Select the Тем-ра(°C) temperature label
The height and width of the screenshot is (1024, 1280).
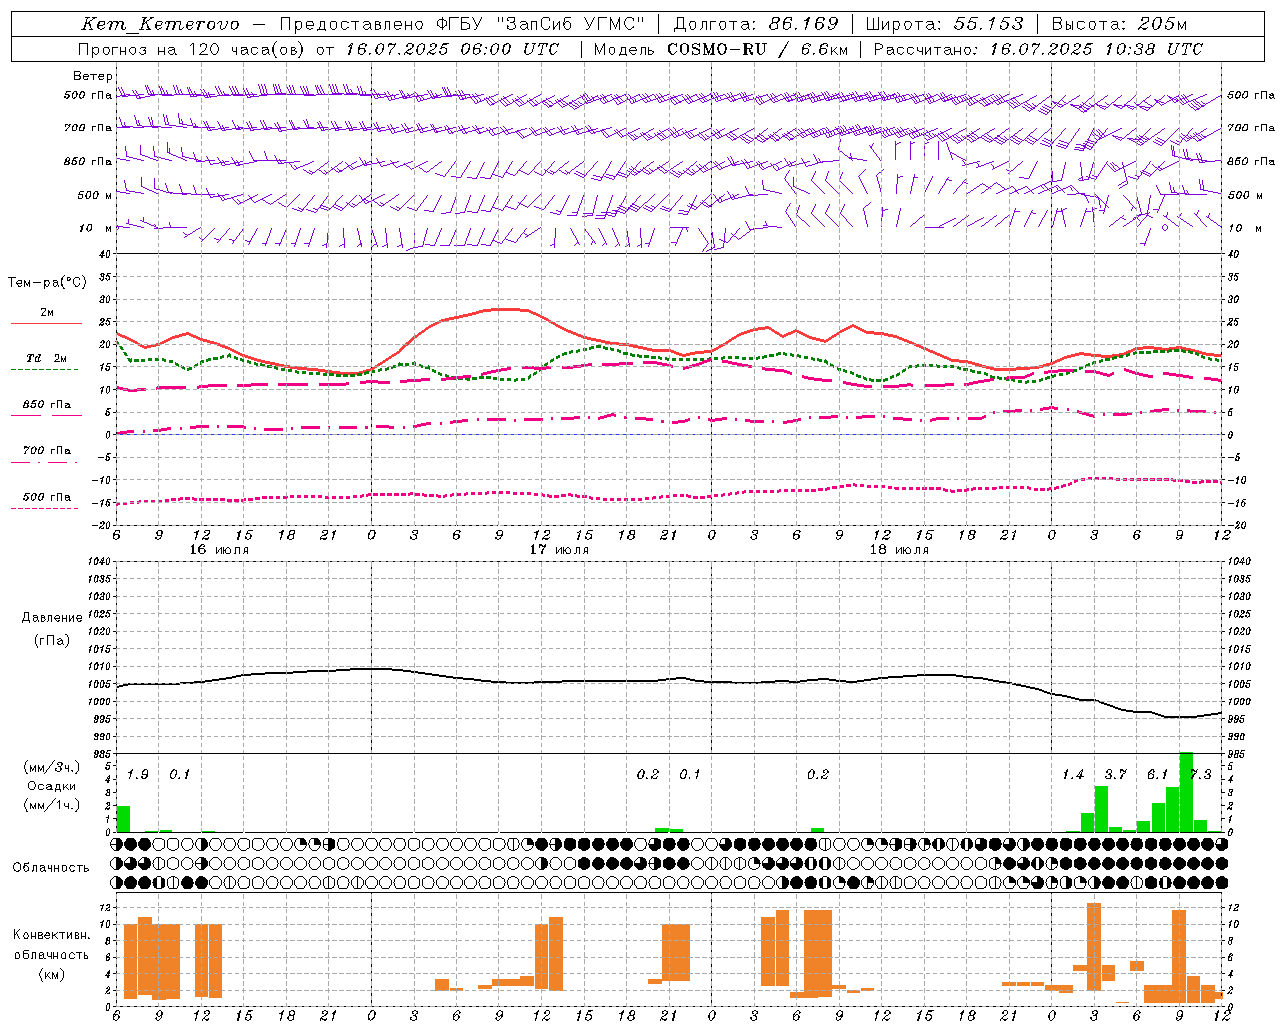(47, 283)
